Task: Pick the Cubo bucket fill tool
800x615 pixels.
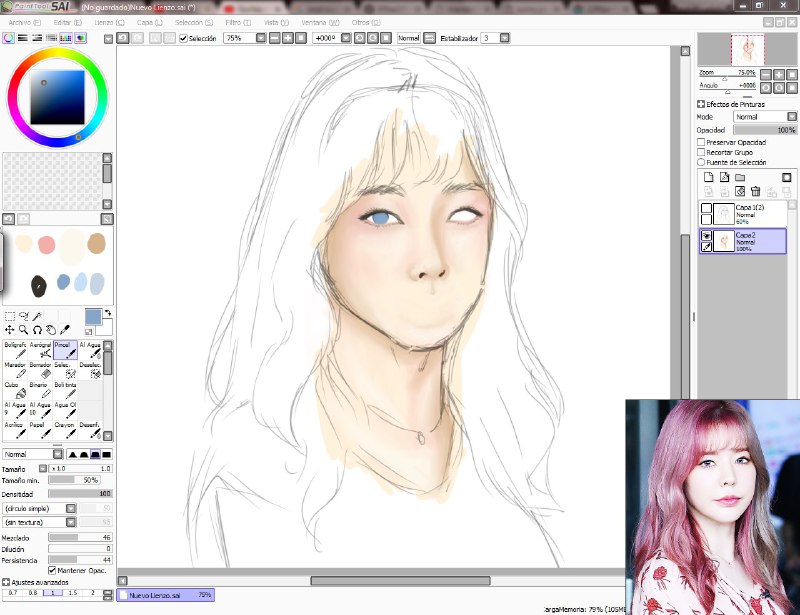Action: [14, 391]
